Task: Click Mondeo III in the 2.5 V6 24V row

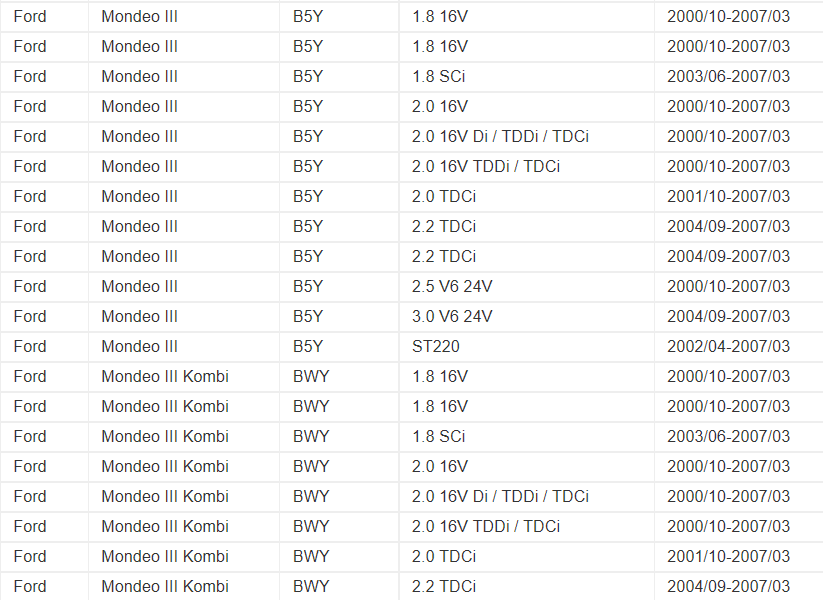Action: 140,286
